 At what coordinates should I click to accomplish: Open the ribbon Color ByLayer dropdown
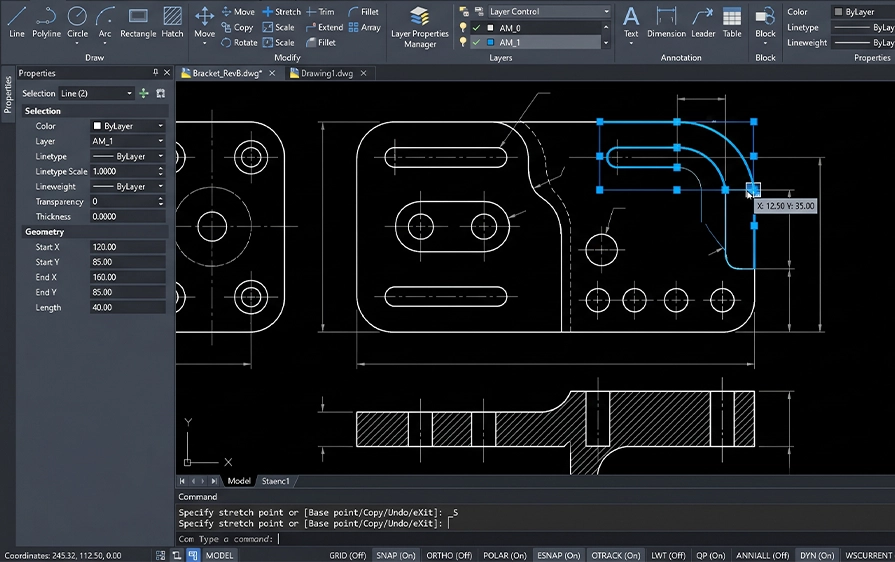pos(863,11)
